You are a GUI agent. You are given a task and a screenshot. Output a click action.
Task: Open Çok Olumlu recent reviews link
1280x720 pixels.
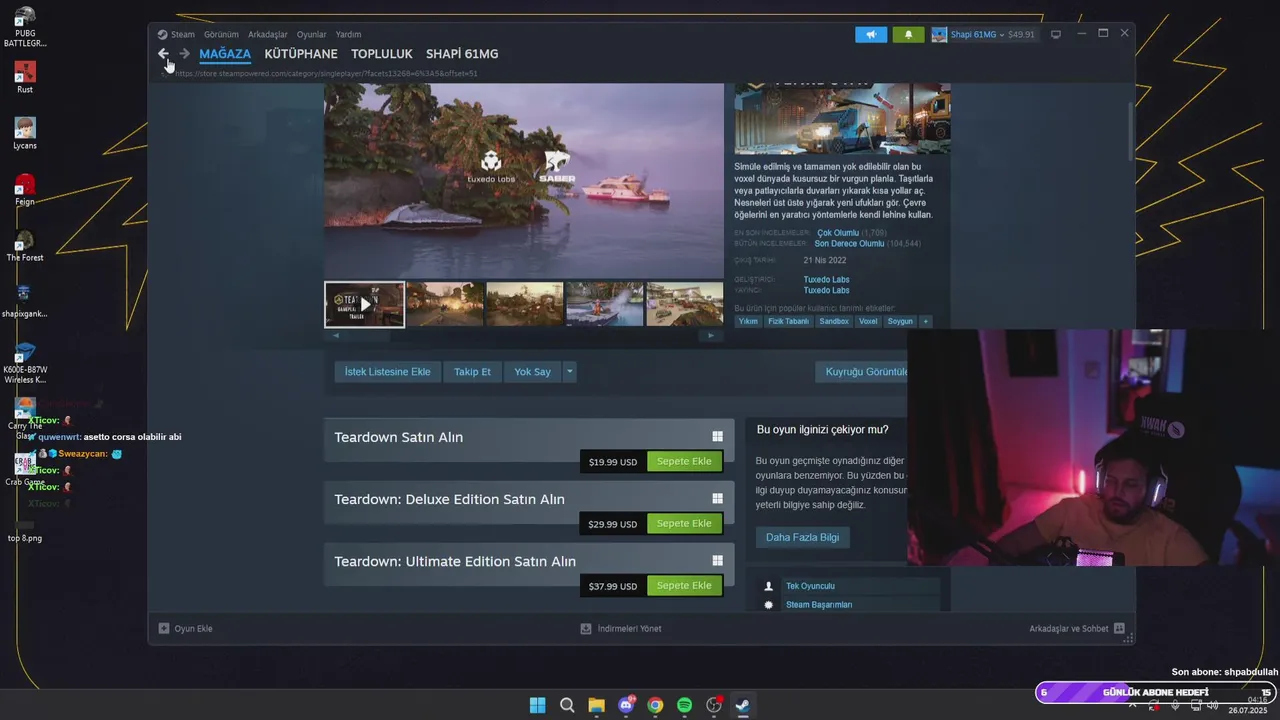838,233
